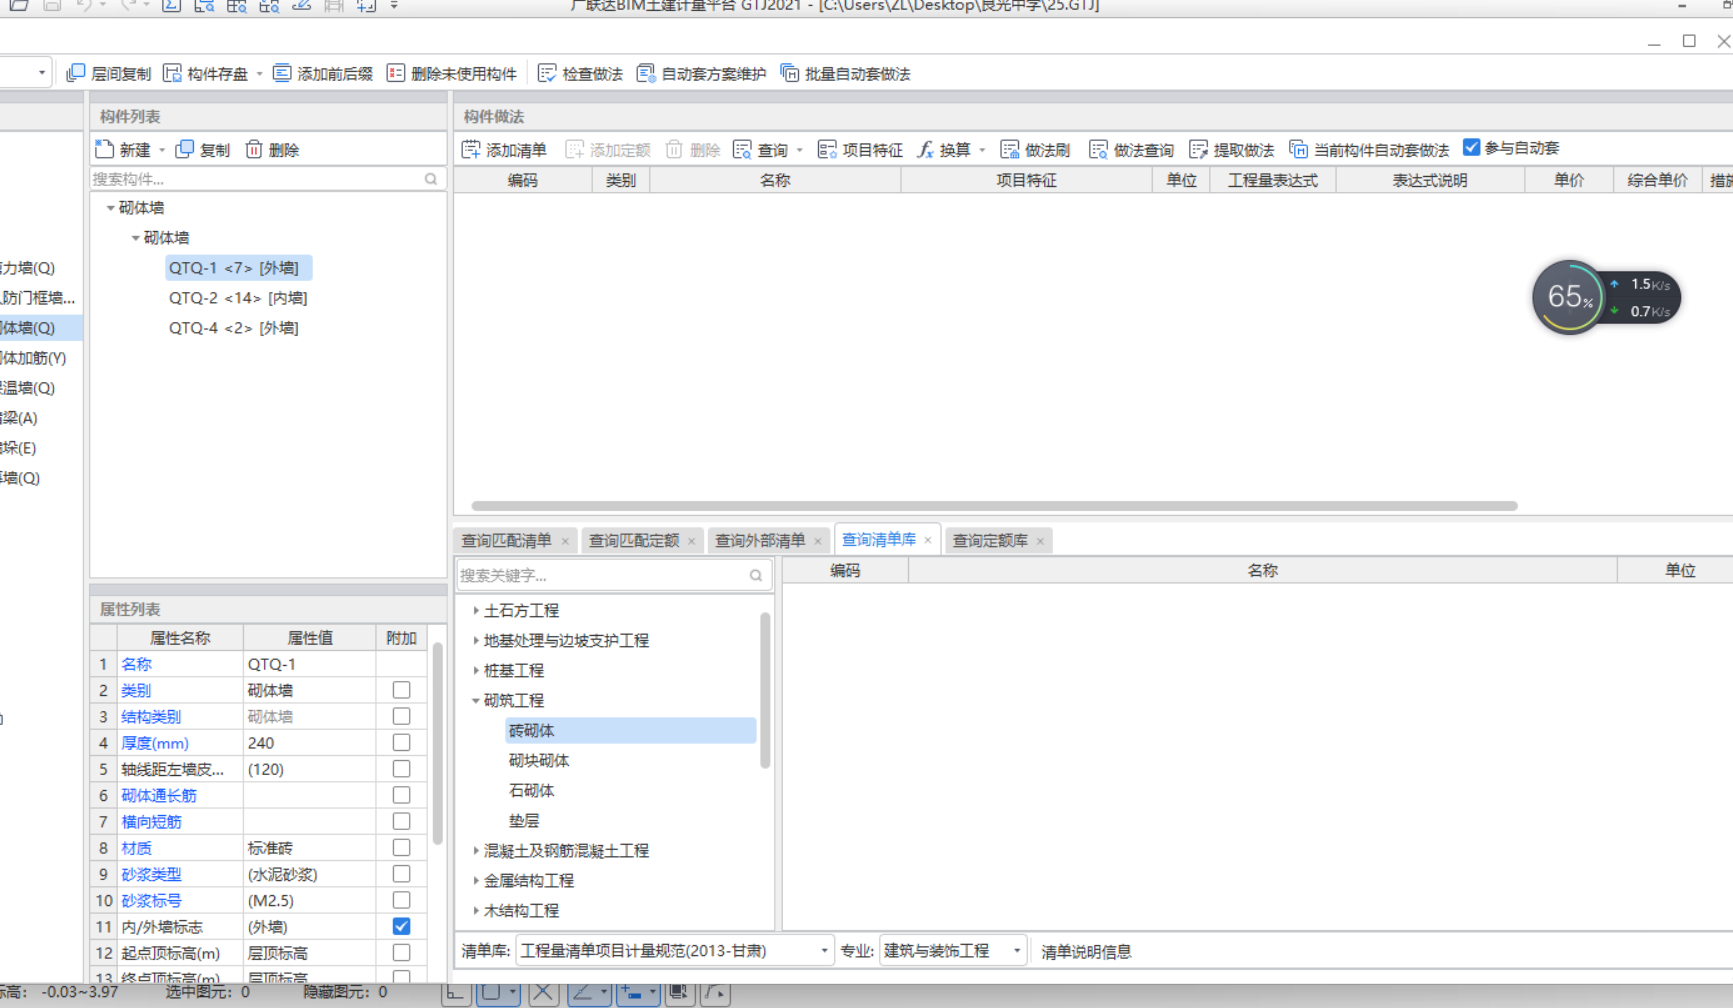Click 查询 icon in 构件做法 toolbar
This screenshot has width=1733, height=1008.
point(742,149)
